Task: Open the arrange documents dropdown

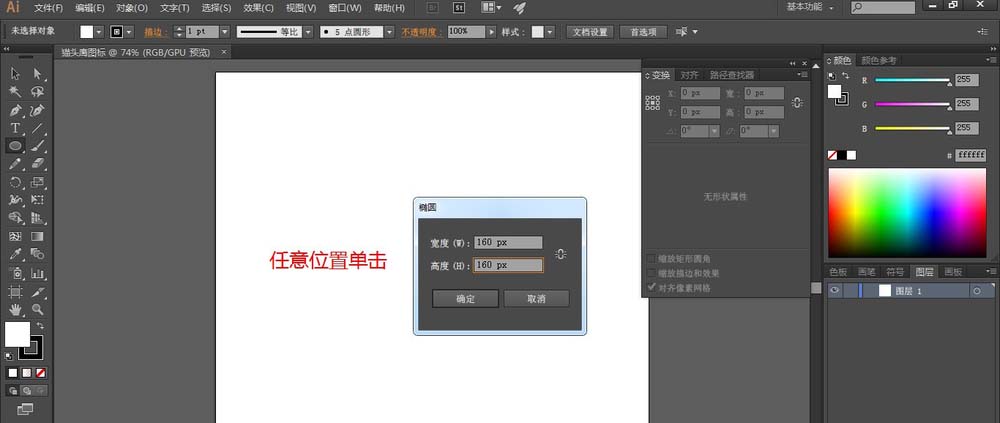Action: (491, 8)
